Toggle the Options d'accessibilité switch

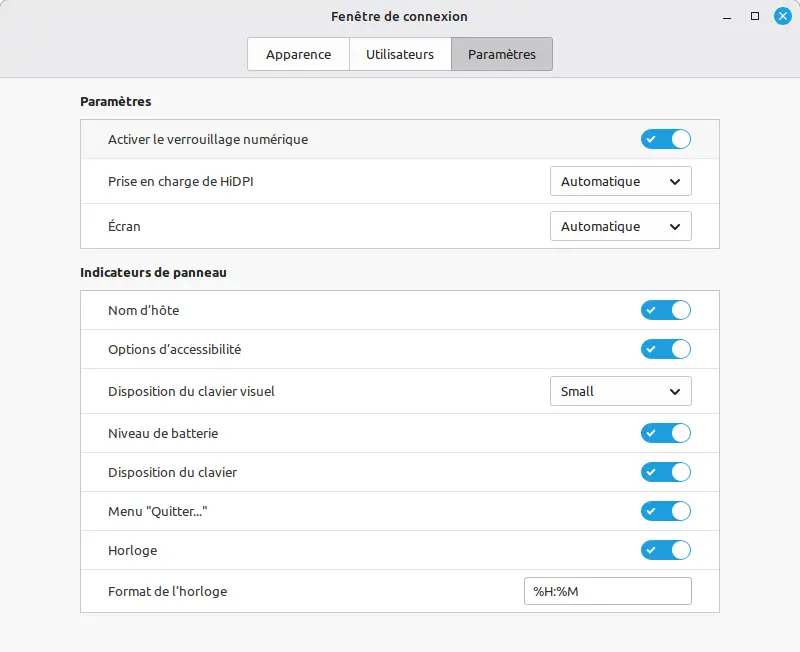click(x=666, y=349)
